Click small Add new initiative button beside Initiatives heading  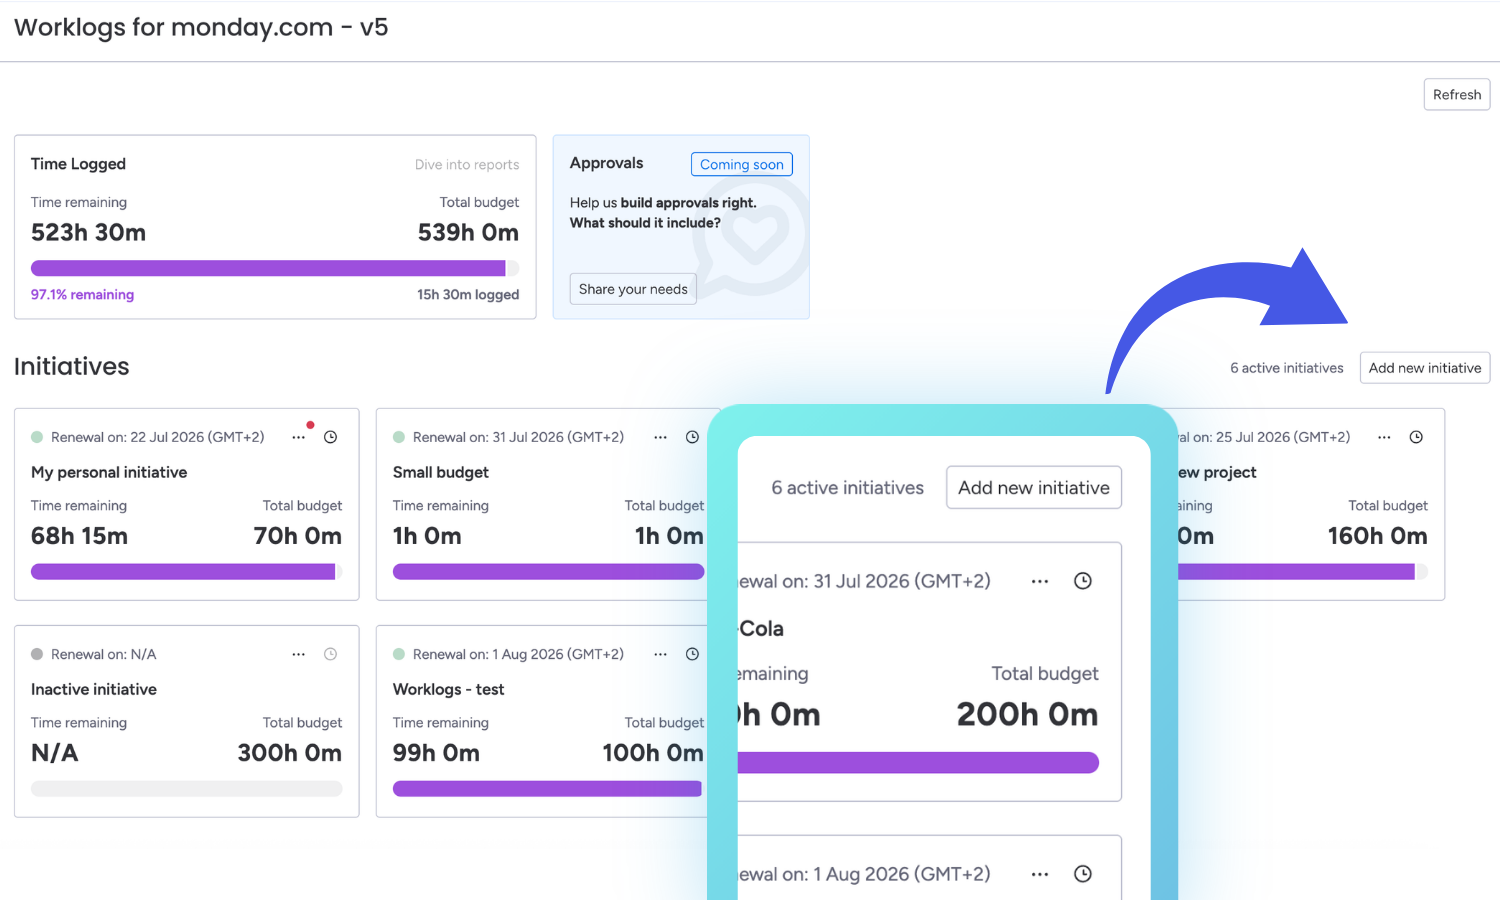[1425, 368]
